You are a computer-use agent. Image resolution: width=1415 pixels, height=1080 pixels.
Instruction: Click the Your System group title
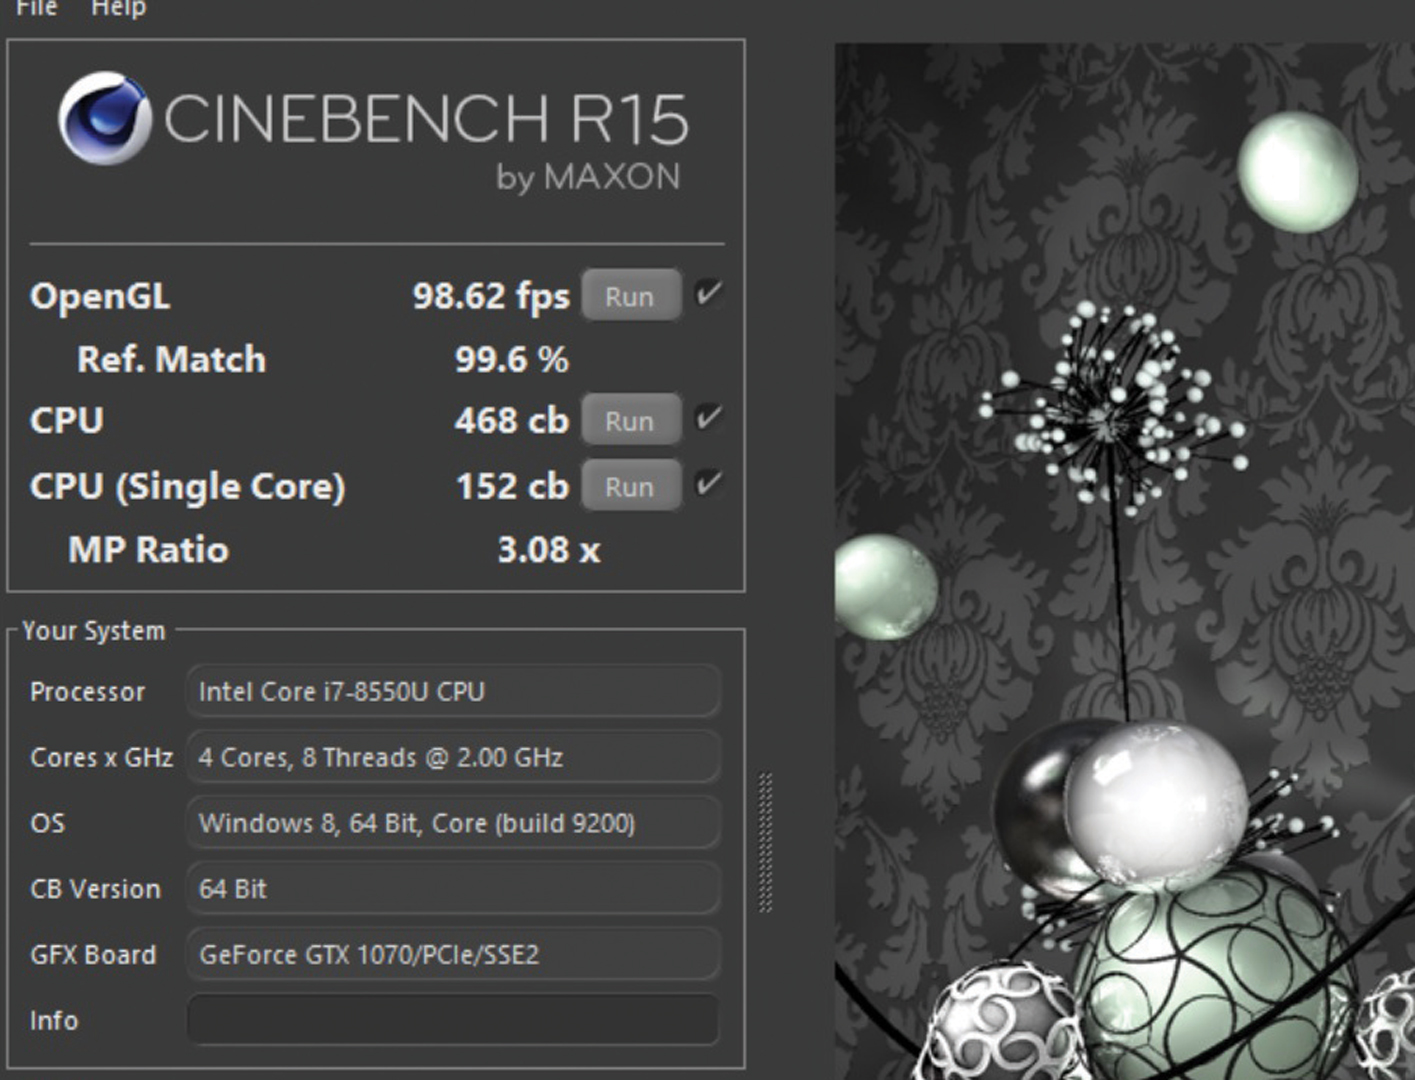coord(93,631)
